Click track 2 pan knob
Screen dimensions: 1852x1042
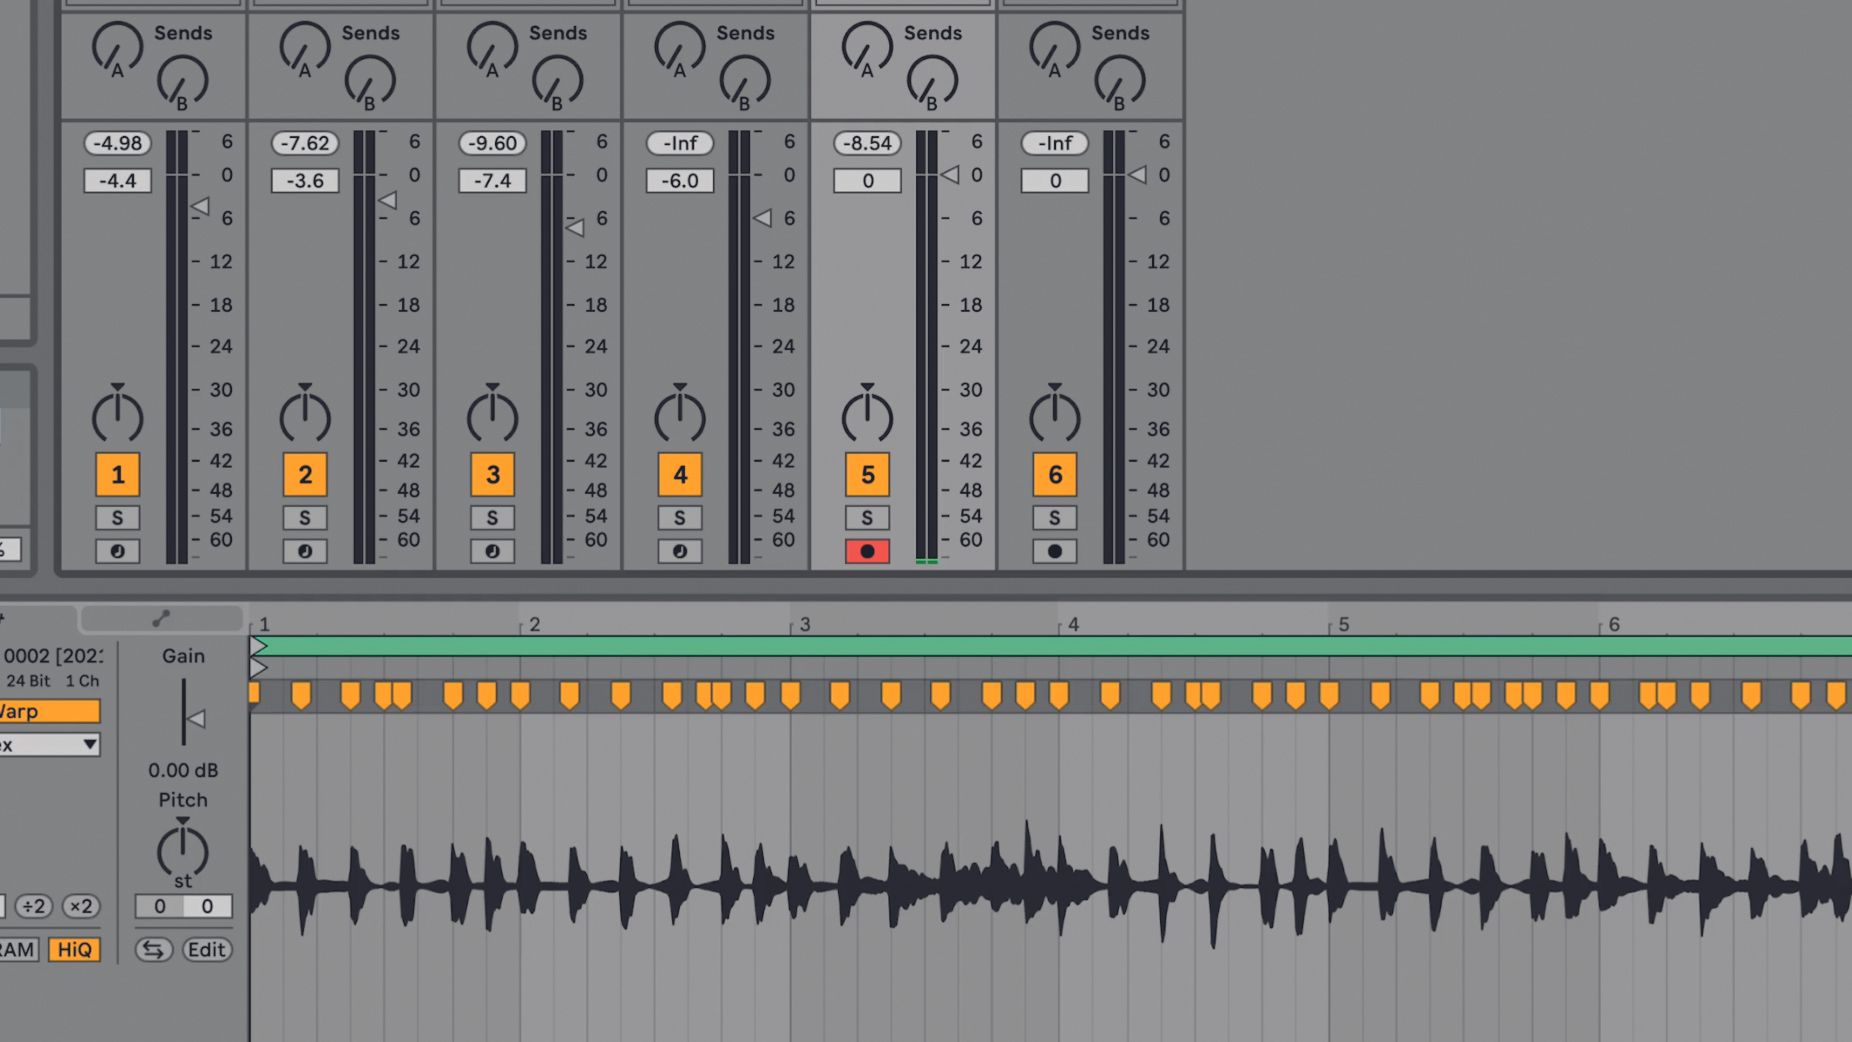[x=305, y=415]
